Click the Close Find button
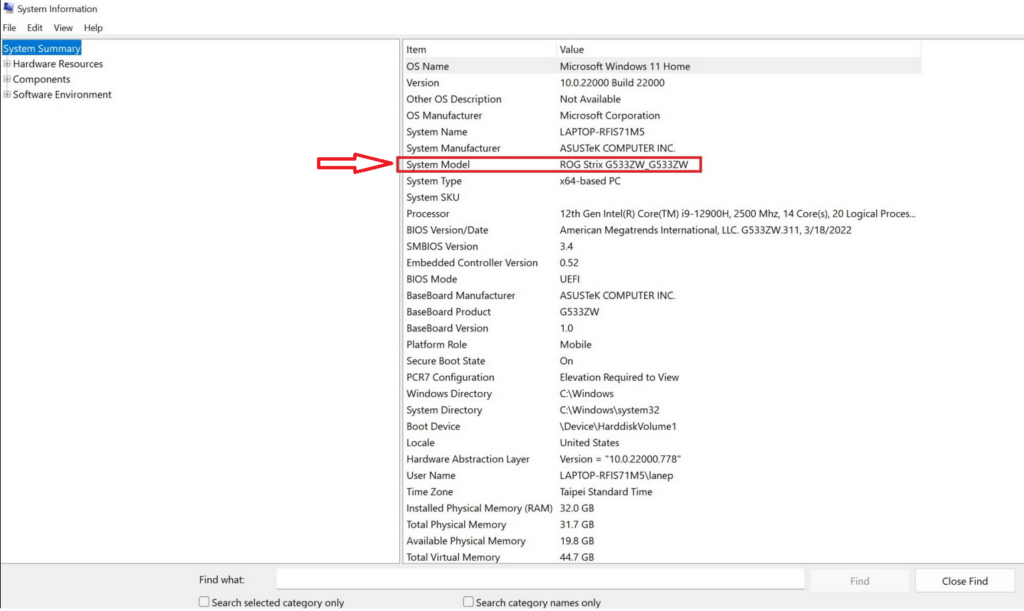The image size is (1024, 611). [965, 580]
